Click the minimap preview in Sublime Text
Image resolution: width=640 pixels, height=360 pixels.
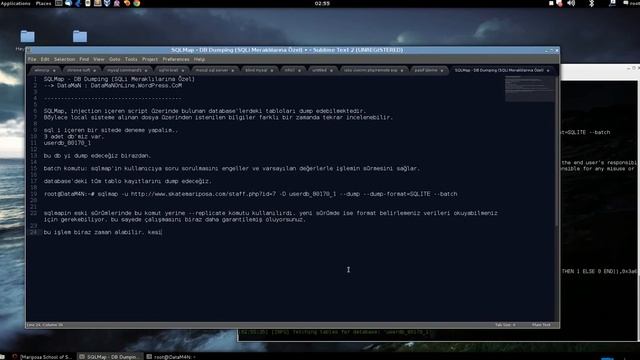[529, 89]
